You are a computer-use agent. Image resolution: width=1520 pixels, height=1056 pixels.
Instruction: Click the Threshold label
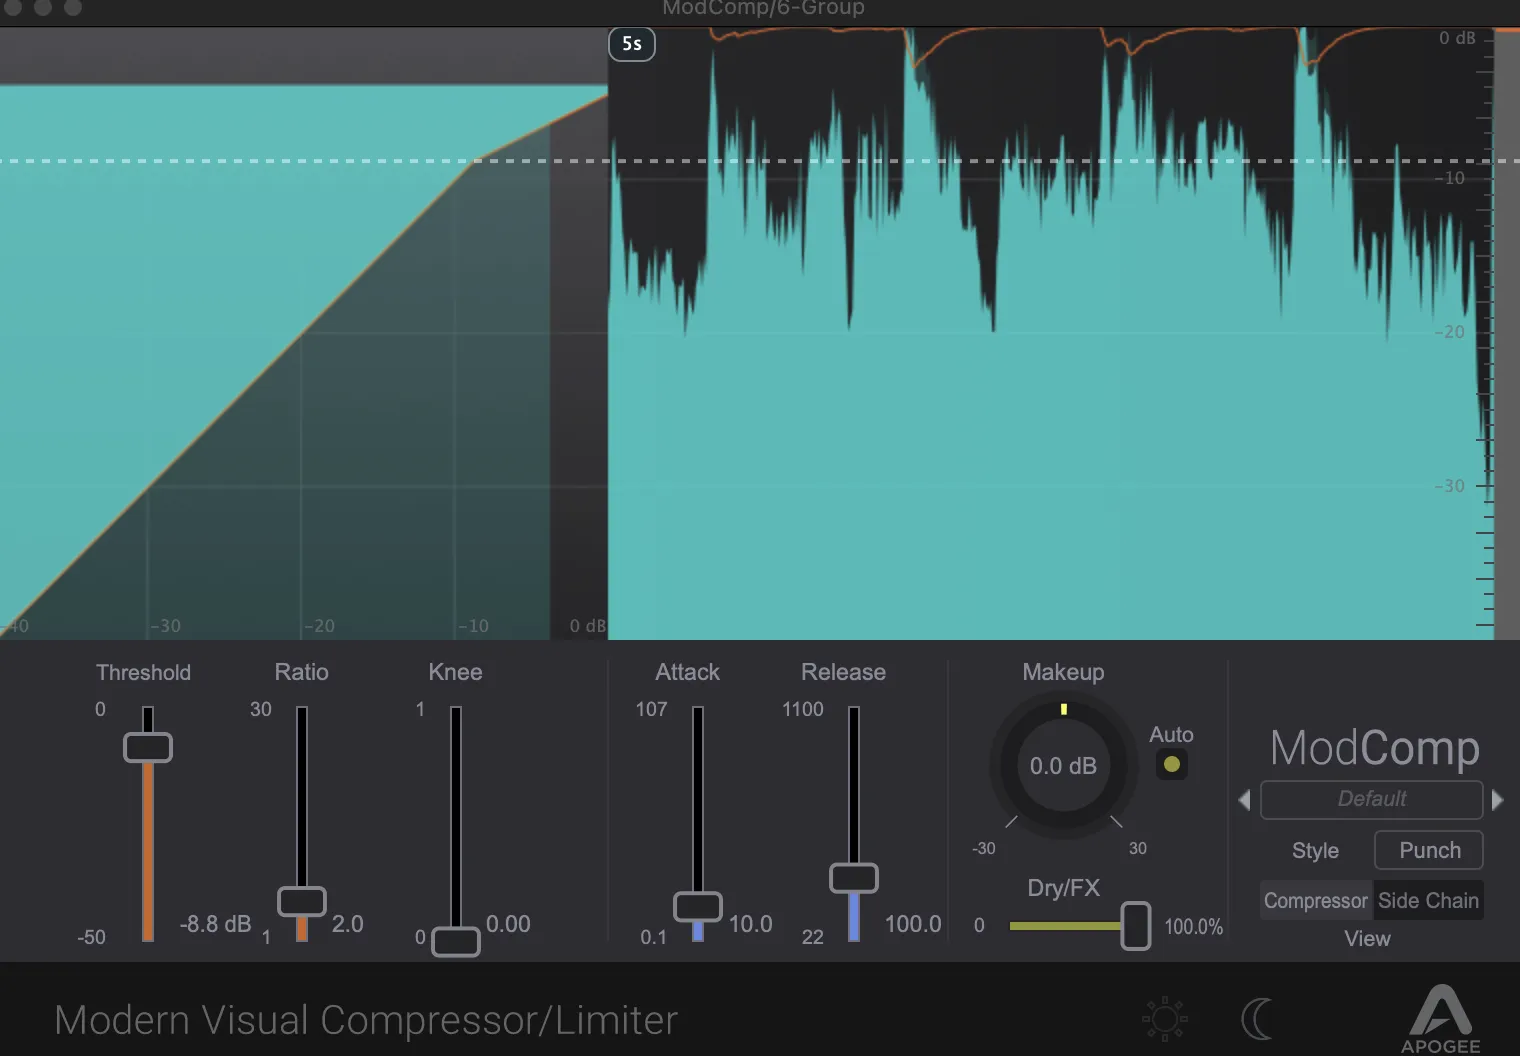coord(143,672)
